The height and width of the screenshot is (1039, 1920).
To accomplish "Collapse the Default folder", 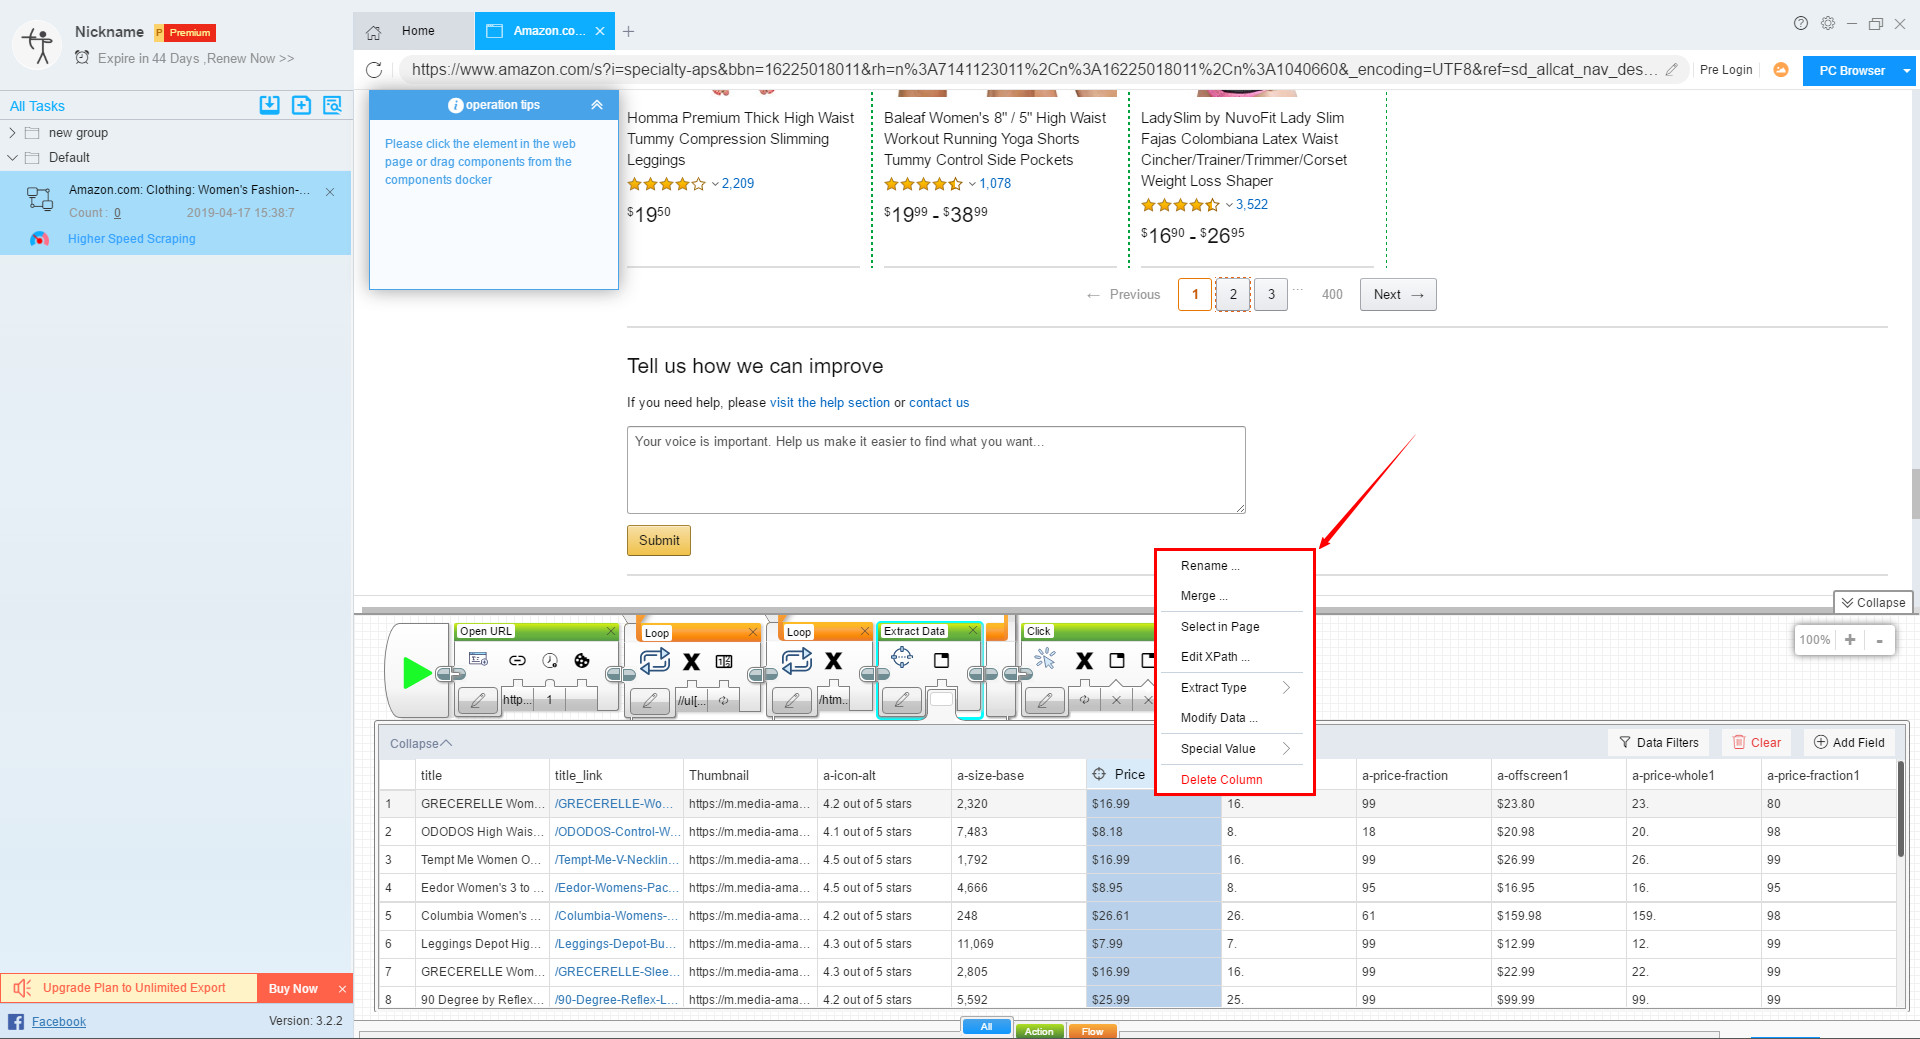I will point(12,157).
